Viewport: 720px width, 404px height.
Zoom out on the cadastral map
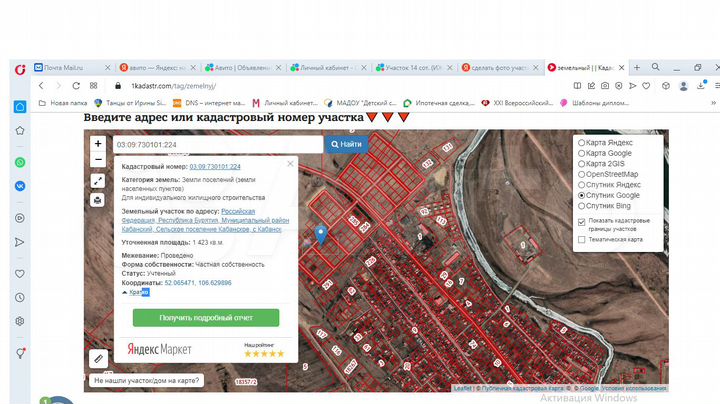coord(98,159)
